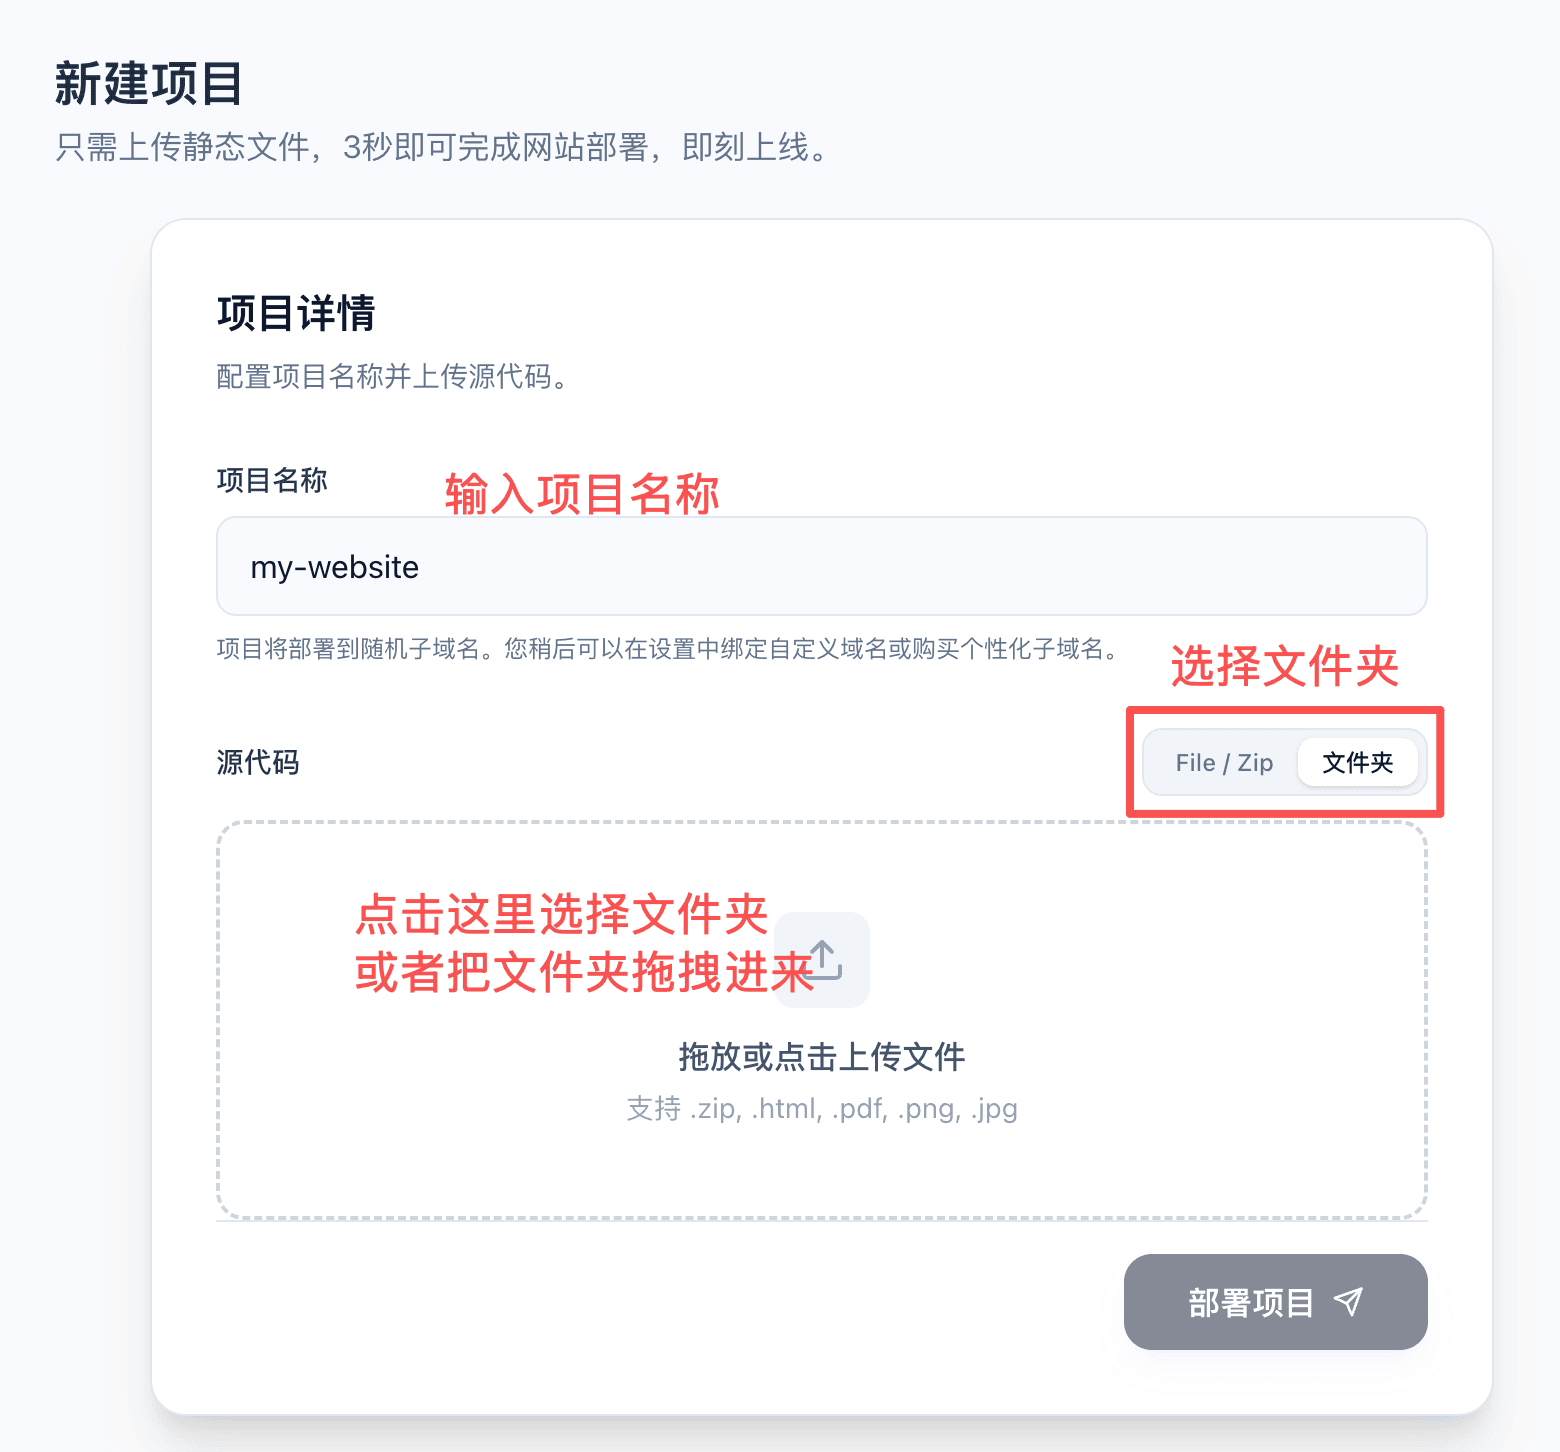This screenshot has width=1560, height=1452.
Task: Click the 源代码 section label
Action: point(258,762)
